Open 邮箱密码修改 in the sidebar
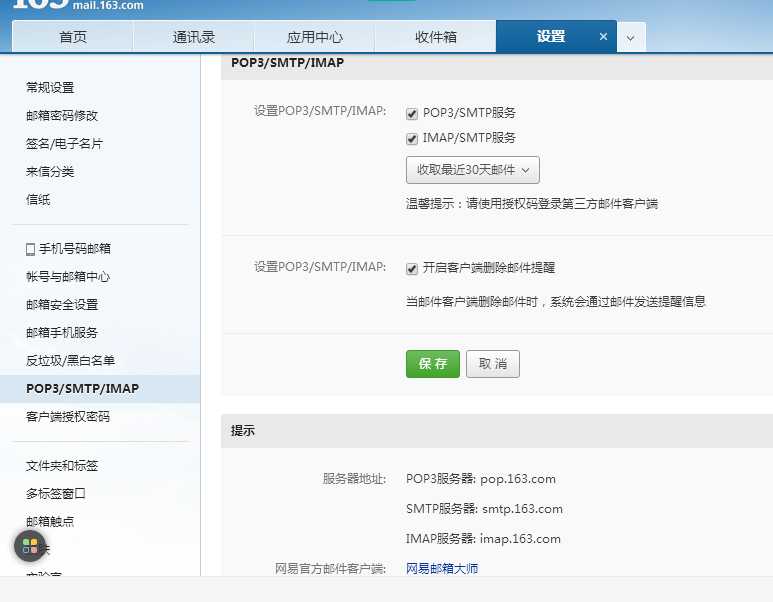Viewport: 773px width, 602px height. coord(62,116)
